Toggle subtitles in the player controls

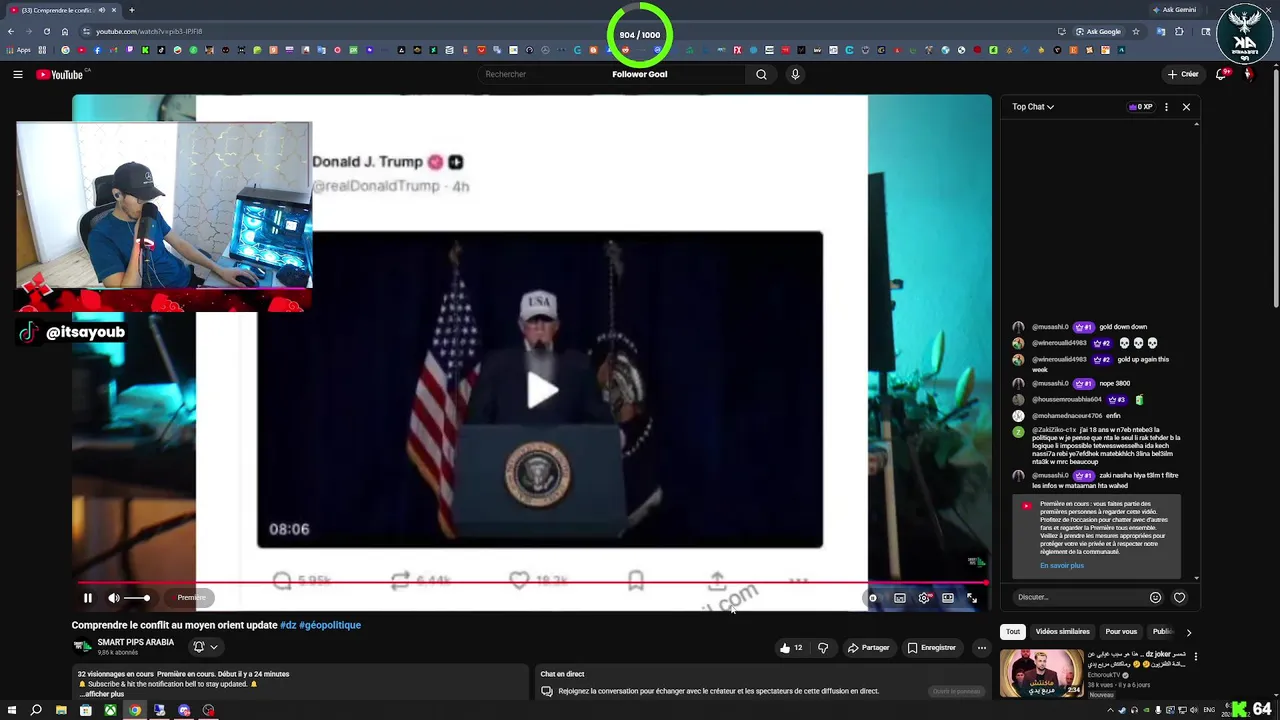click(x=900, y=598)
